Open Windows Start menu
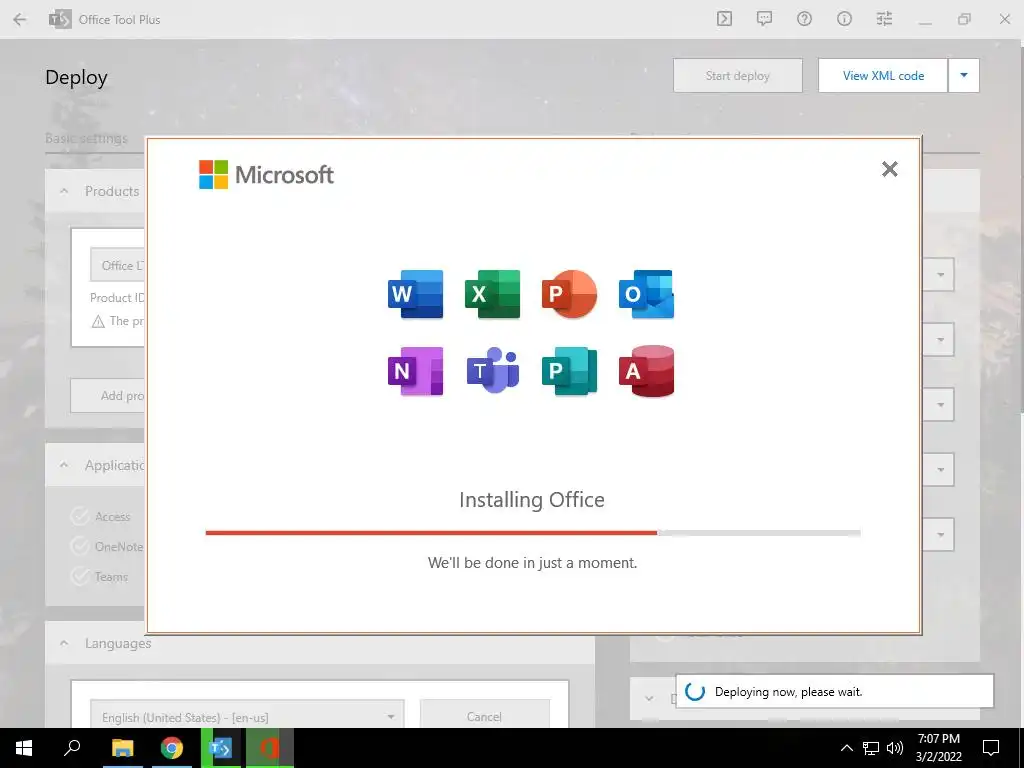Image resolution: width=1024 pixels, height=768 pixels. coord(24,748)
